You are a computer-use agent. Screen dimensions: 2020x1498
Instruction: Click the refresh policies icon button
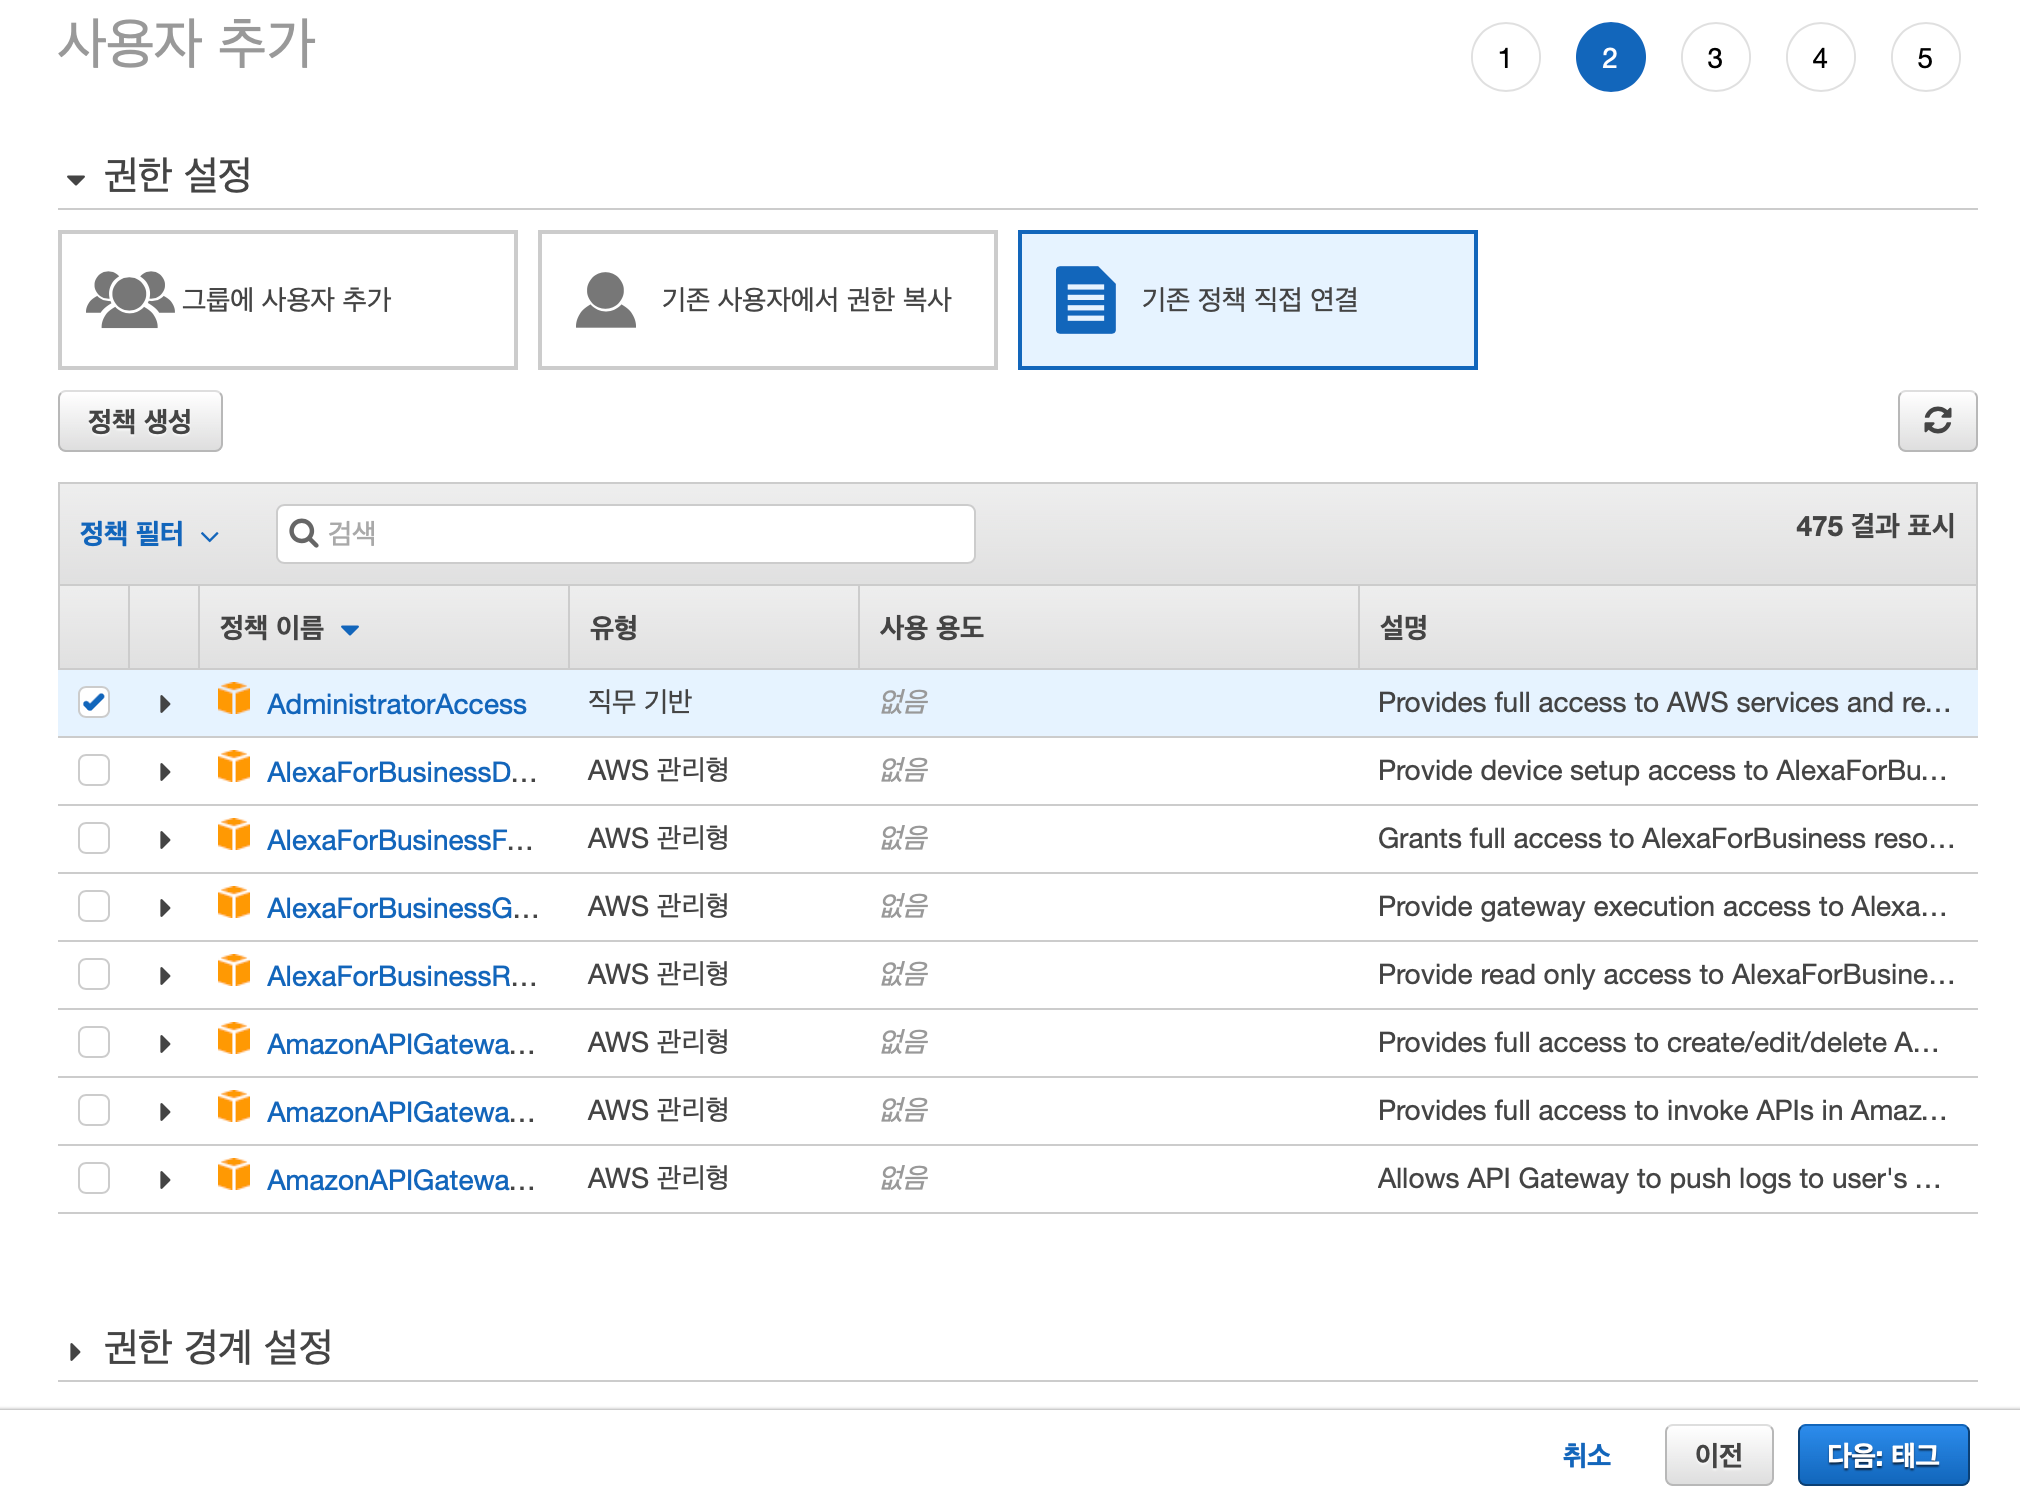click(x=1937, y=421)
